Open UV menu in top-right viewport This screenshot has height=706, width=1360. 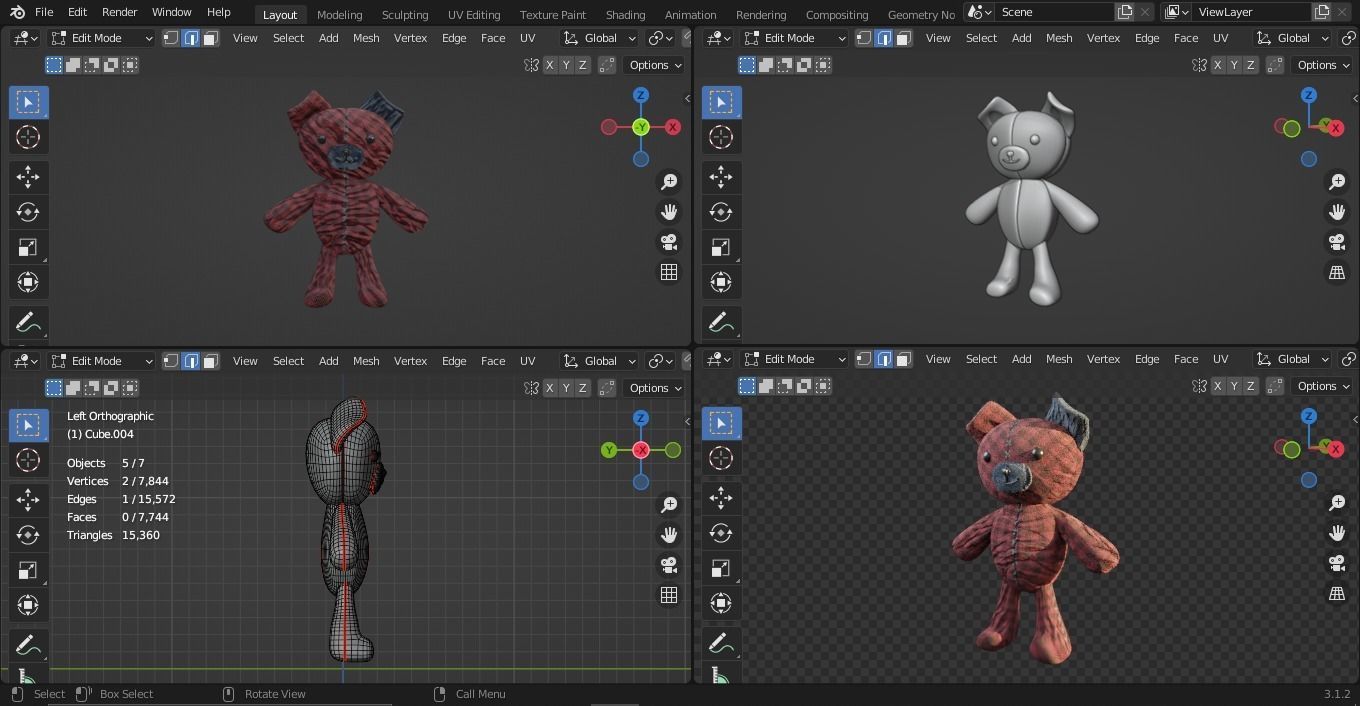coord(1220,38)
